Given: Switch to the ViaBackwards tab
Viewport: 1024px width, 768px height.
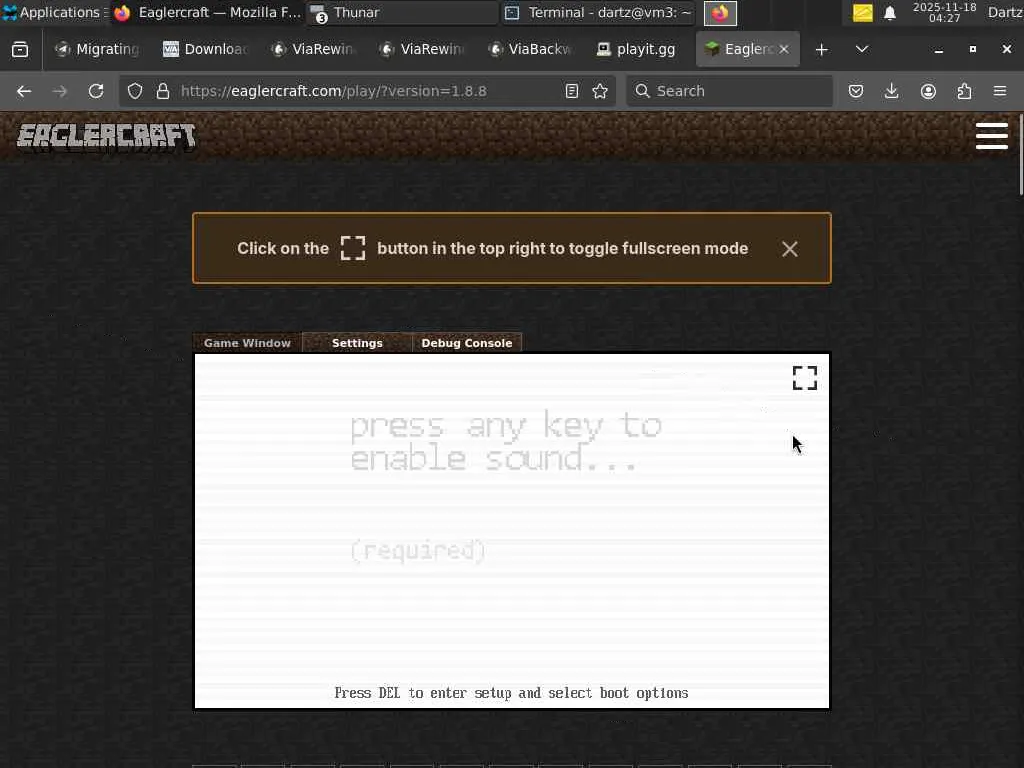Looking at the screenshot, I should click(530, 49).
